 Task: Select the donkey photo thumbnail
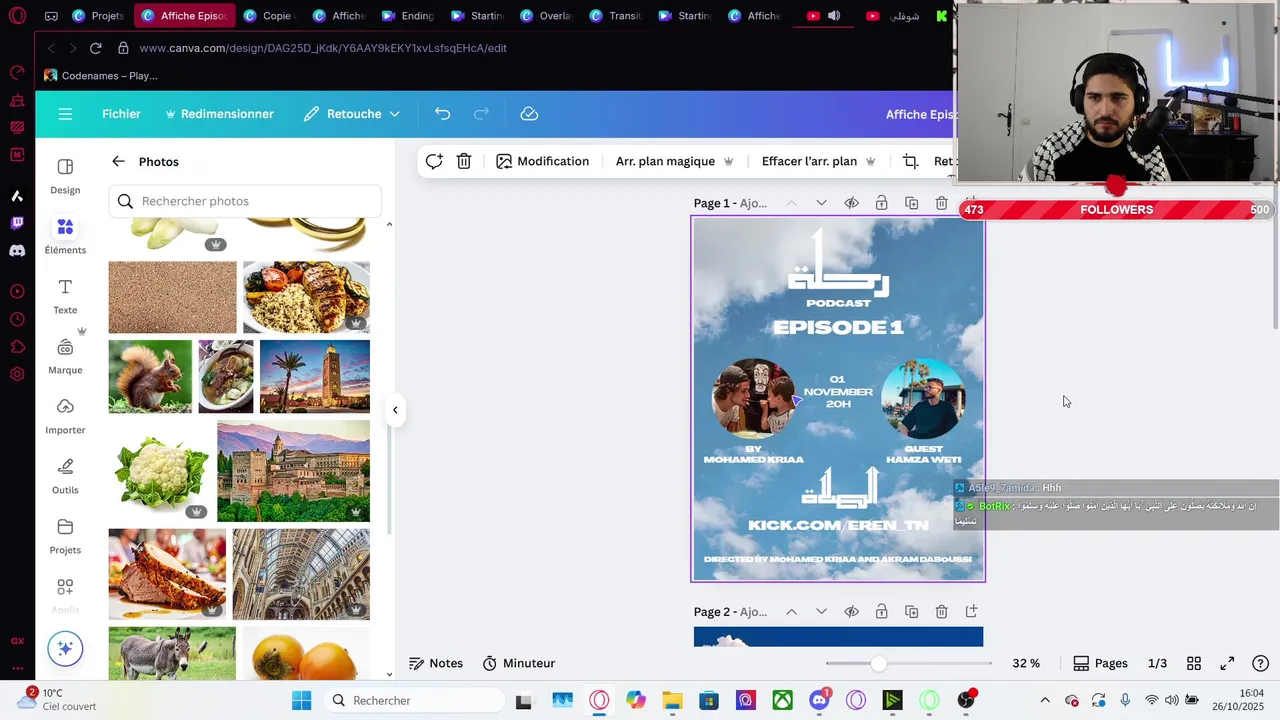pos(172,653)
